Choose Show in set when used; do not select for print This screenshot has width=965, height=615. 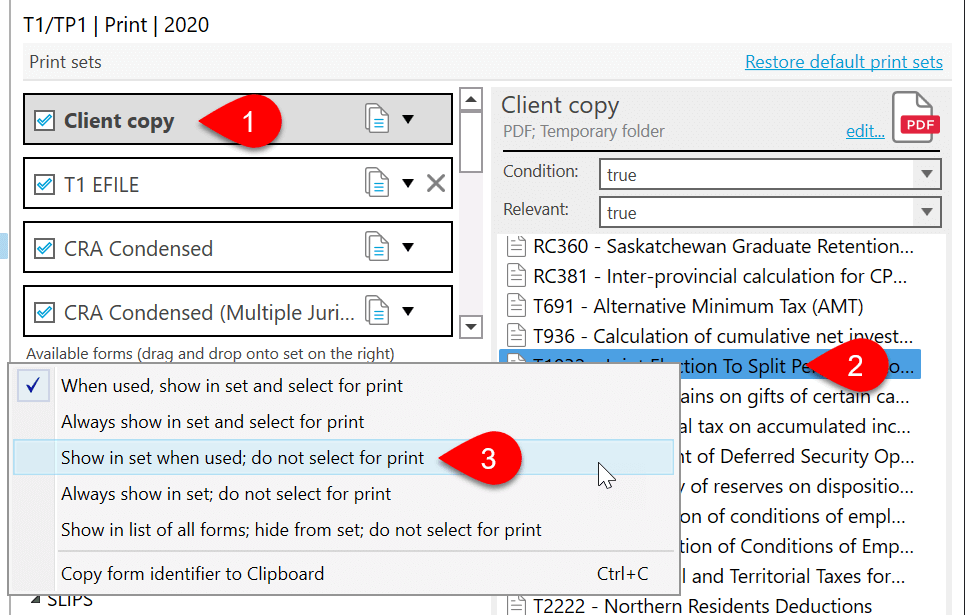tap(343, 457)
